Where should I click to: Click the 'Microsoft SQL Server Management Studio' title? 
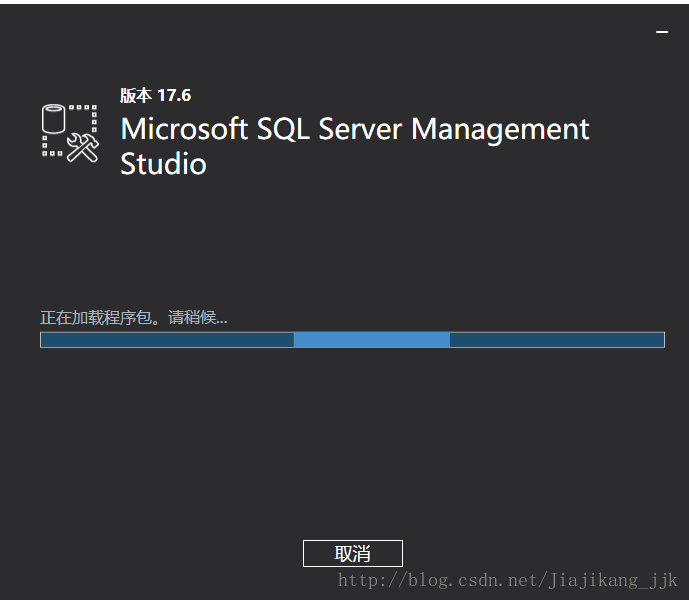click(355, 146)
